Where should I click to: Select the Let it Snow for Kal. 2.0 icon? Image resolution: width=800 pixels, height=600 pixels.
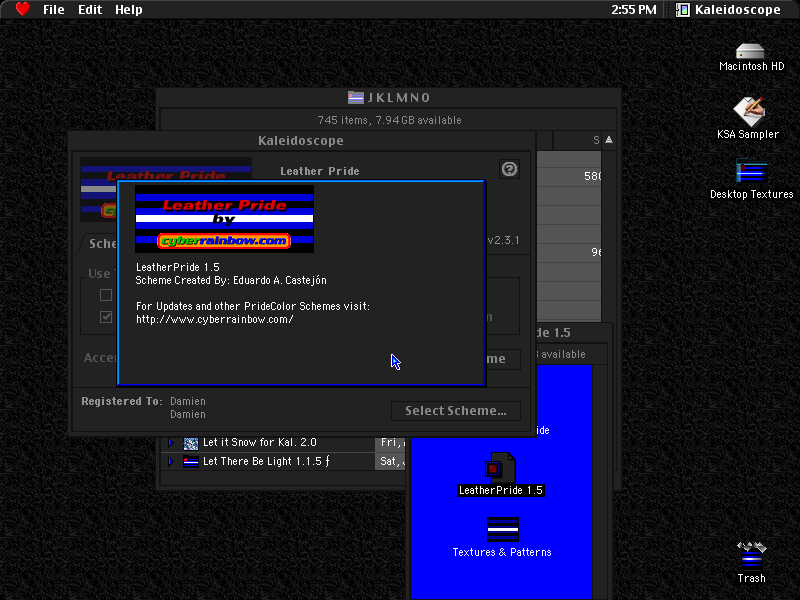tap(191, 443)
